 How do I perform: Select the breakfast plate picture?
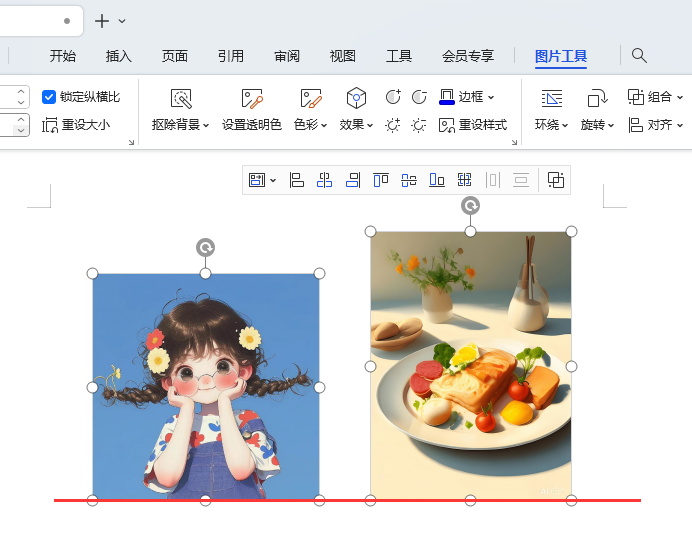(471, 366)
